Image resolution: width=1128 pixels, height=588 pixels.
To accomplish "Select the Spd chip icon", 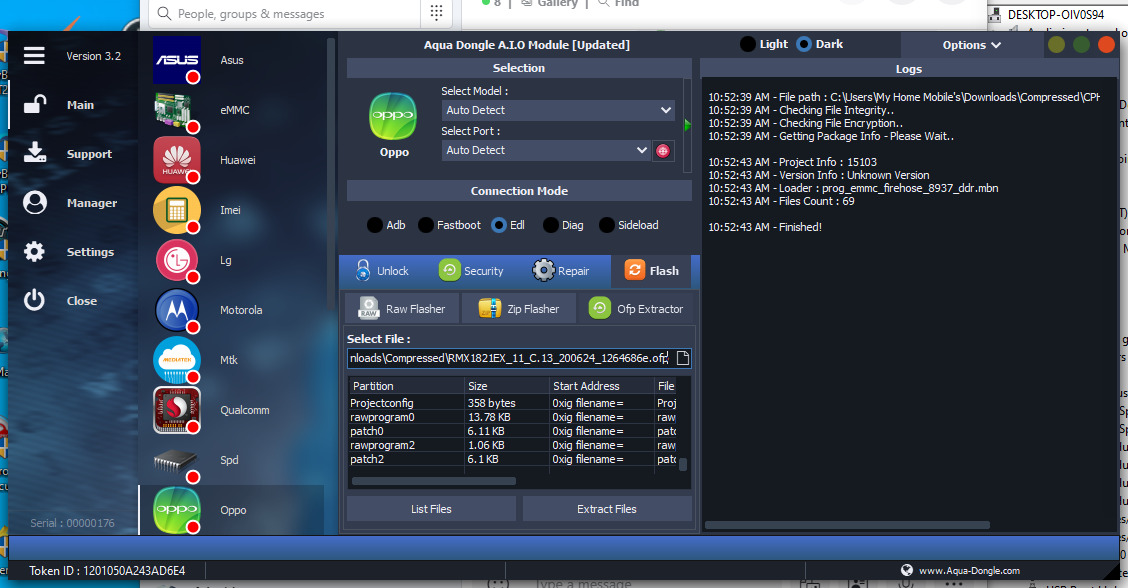I will [x=176, y=461].
